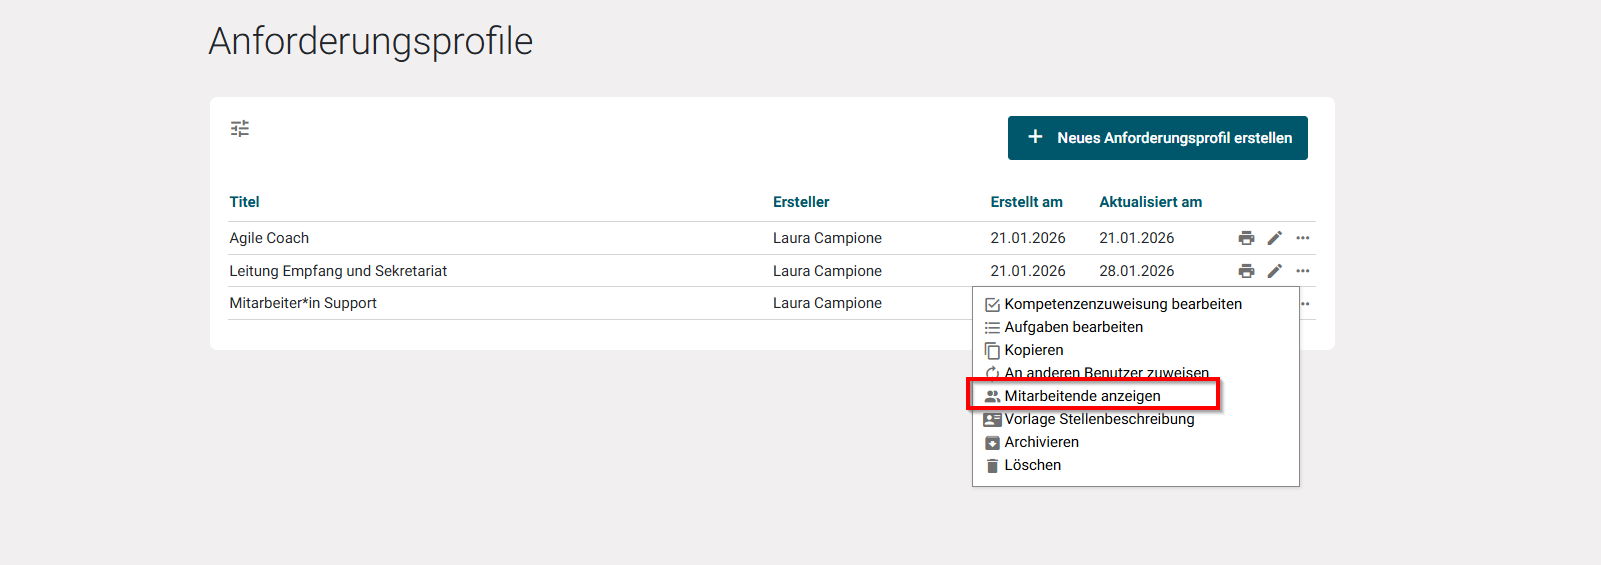The width and height of the screenshot is (1601, 565).
Task: Click Kopieren in the context menu
Action: pyautogui.click(x=1033, y=350)
